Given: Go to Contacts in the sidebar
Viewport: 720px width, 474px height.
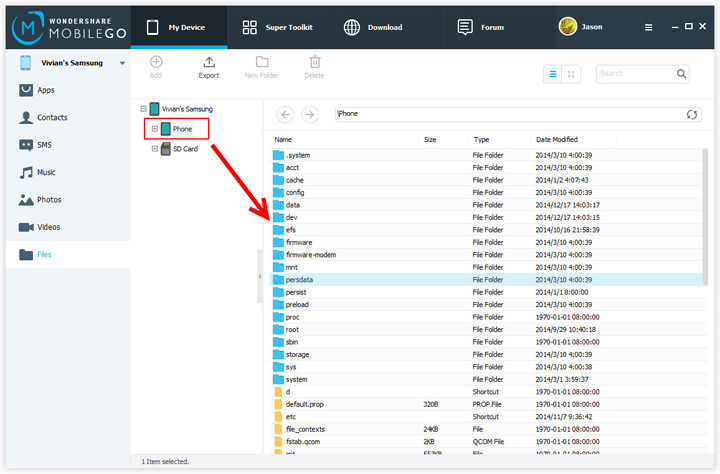Looking at the screenshot, I should click(68, 118).
